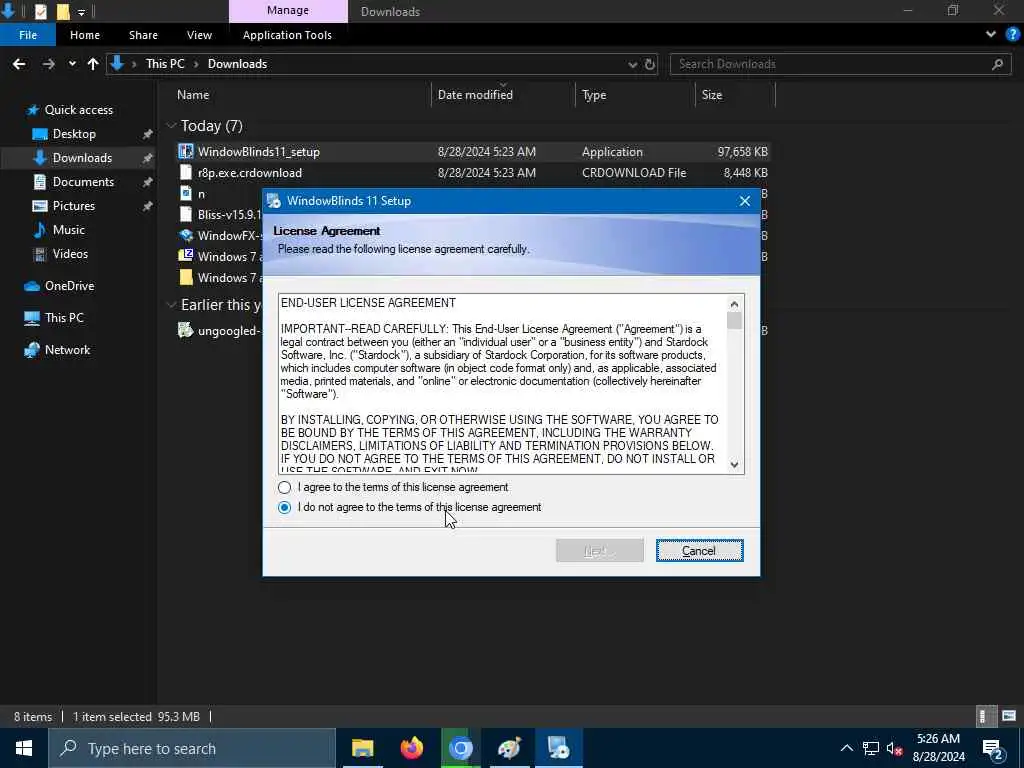Viewport: 1024px width, 768px height.
Task: Open Videos in sidebar
Action: click(x=70, y=254)
